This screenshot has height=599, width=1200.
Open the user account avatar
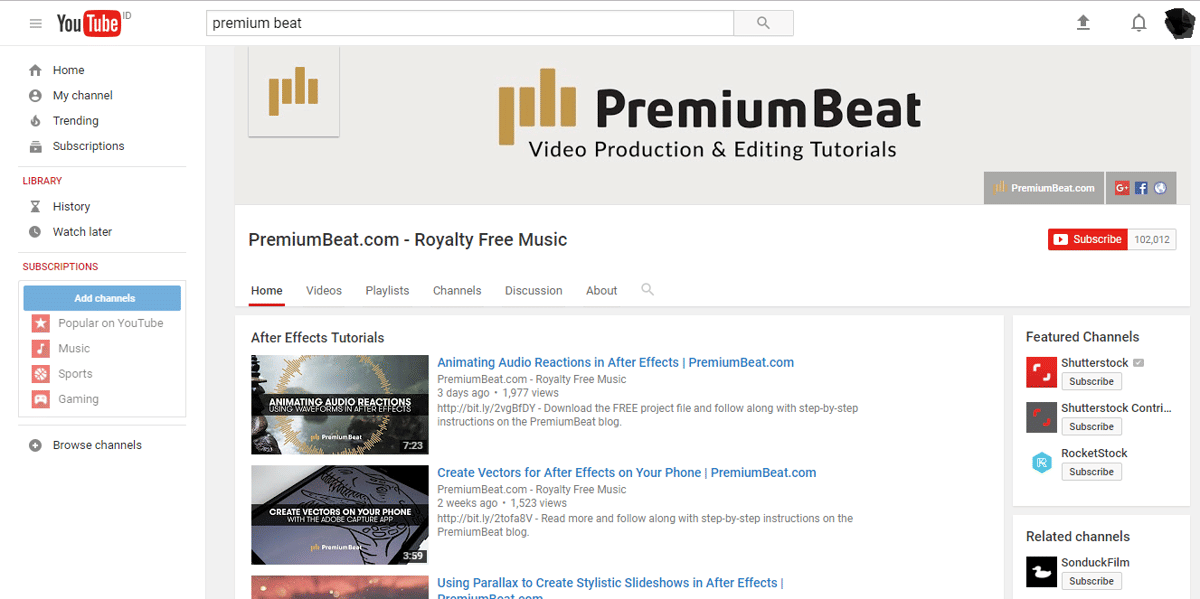pos(1180,23)
